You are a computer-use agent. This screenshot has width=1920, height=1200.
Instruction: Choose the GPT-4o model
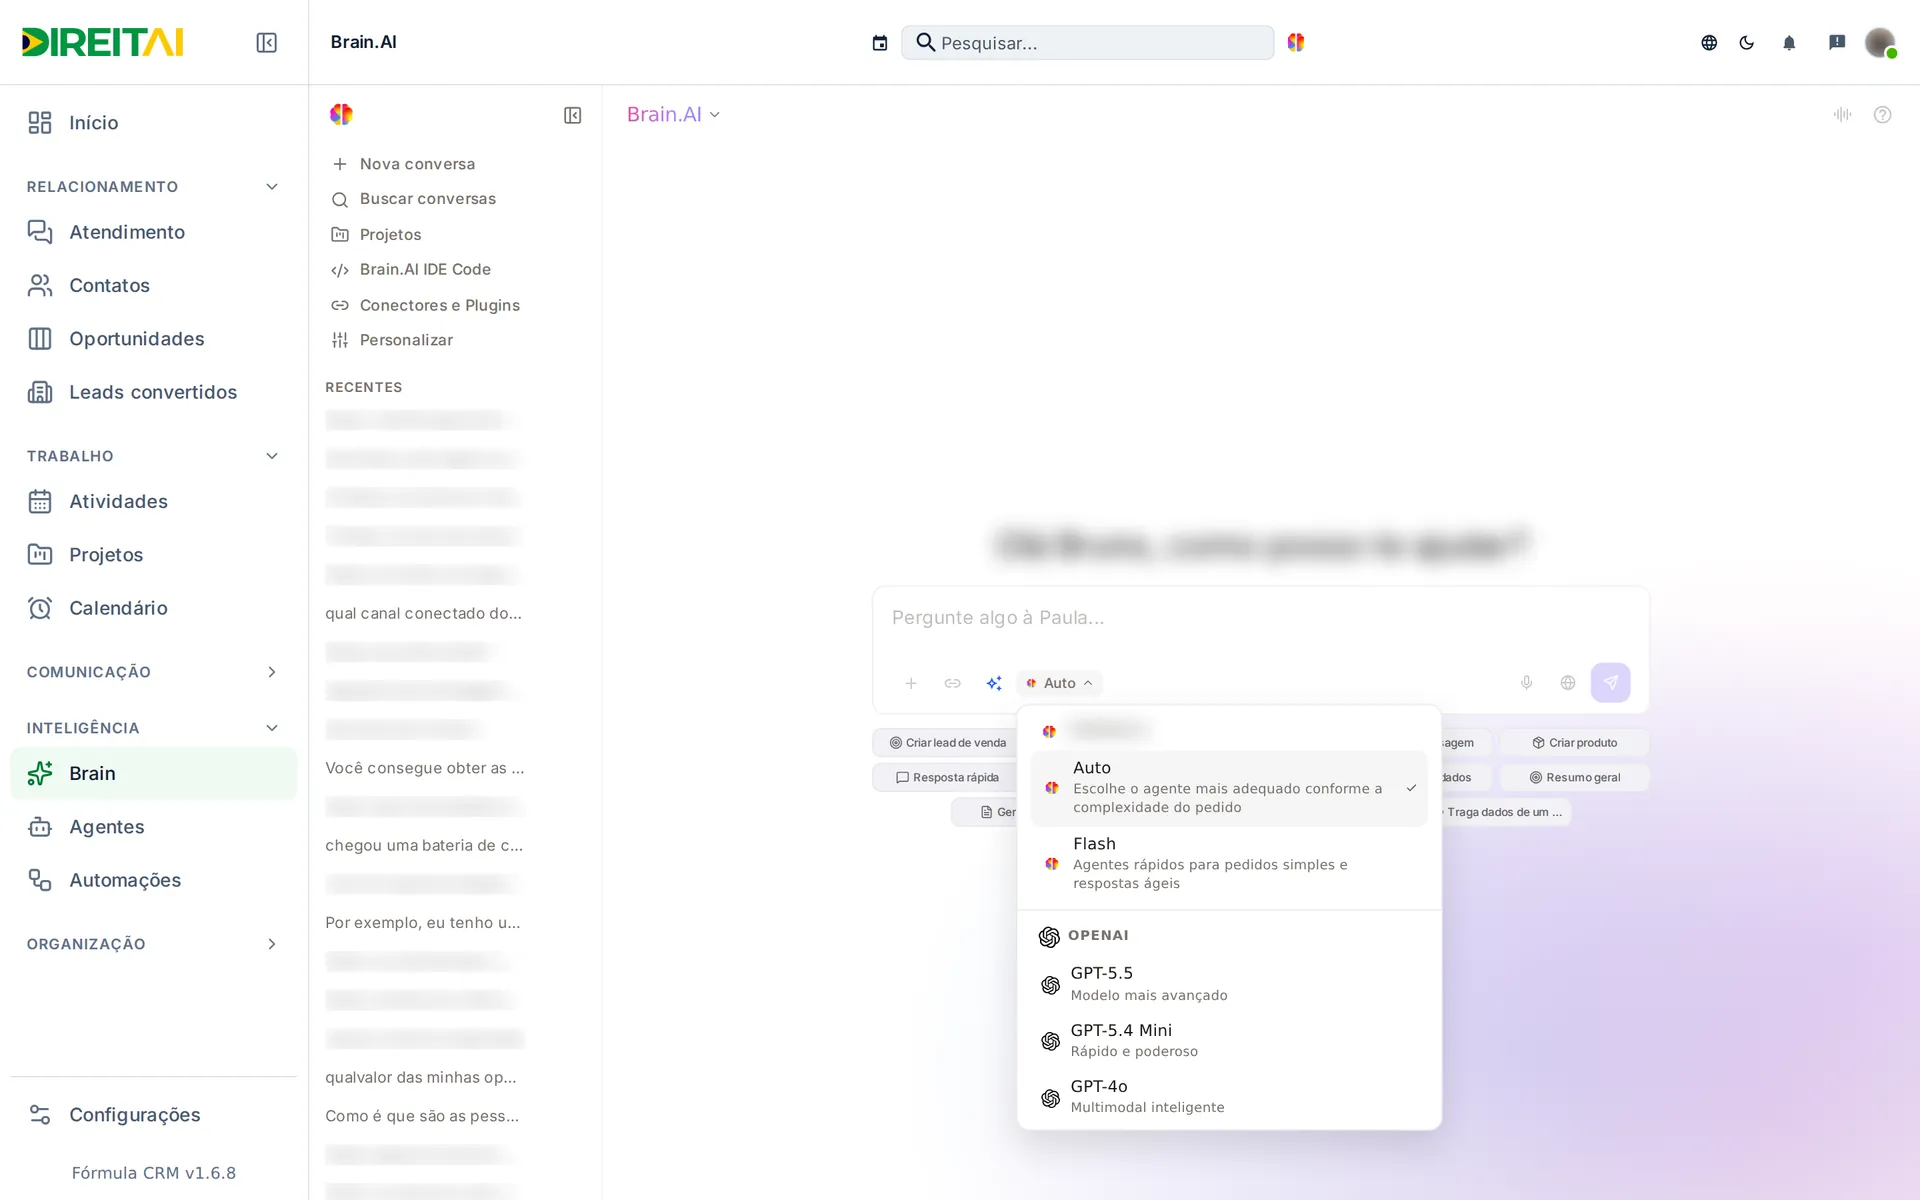(x=1229, y=1096)
